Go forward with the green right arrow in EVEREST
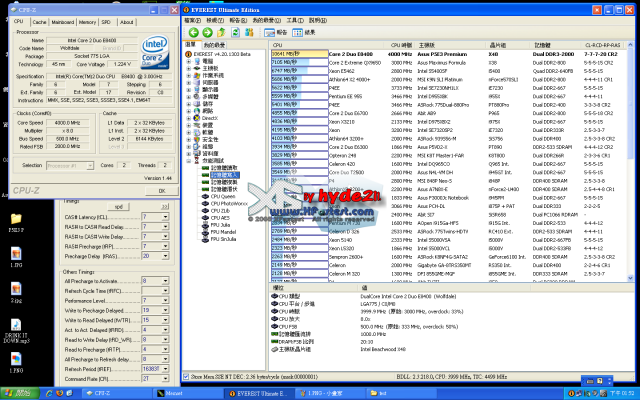Viewport: 640px width, 400px height. point(207,32)
